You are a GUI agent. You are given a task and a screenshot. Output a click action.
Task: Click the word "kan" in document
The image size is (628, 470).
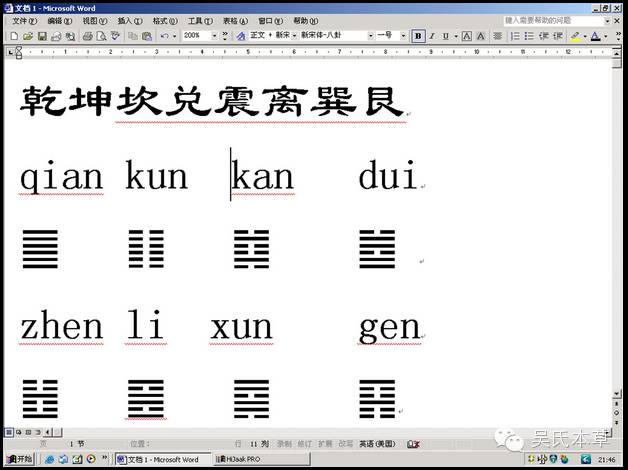pyautogui.click(x=263, y=176)
